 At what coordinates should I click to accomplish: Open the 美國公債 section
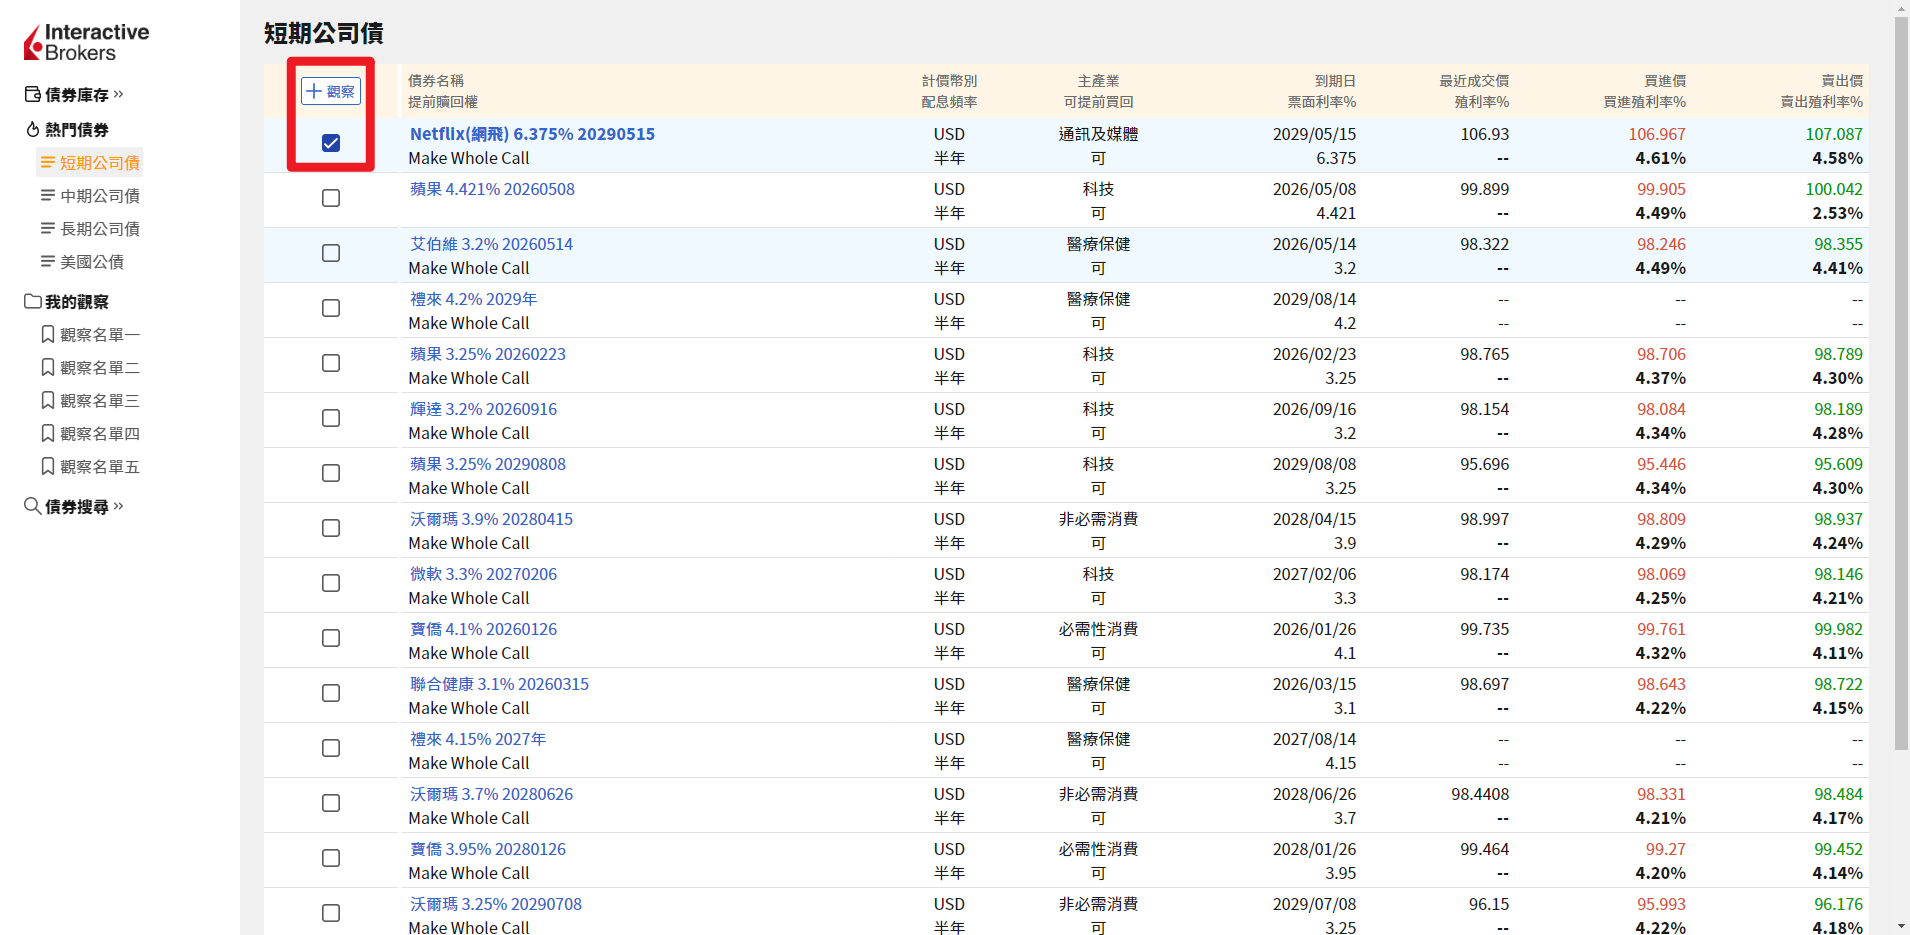click(x=82, y=261)
